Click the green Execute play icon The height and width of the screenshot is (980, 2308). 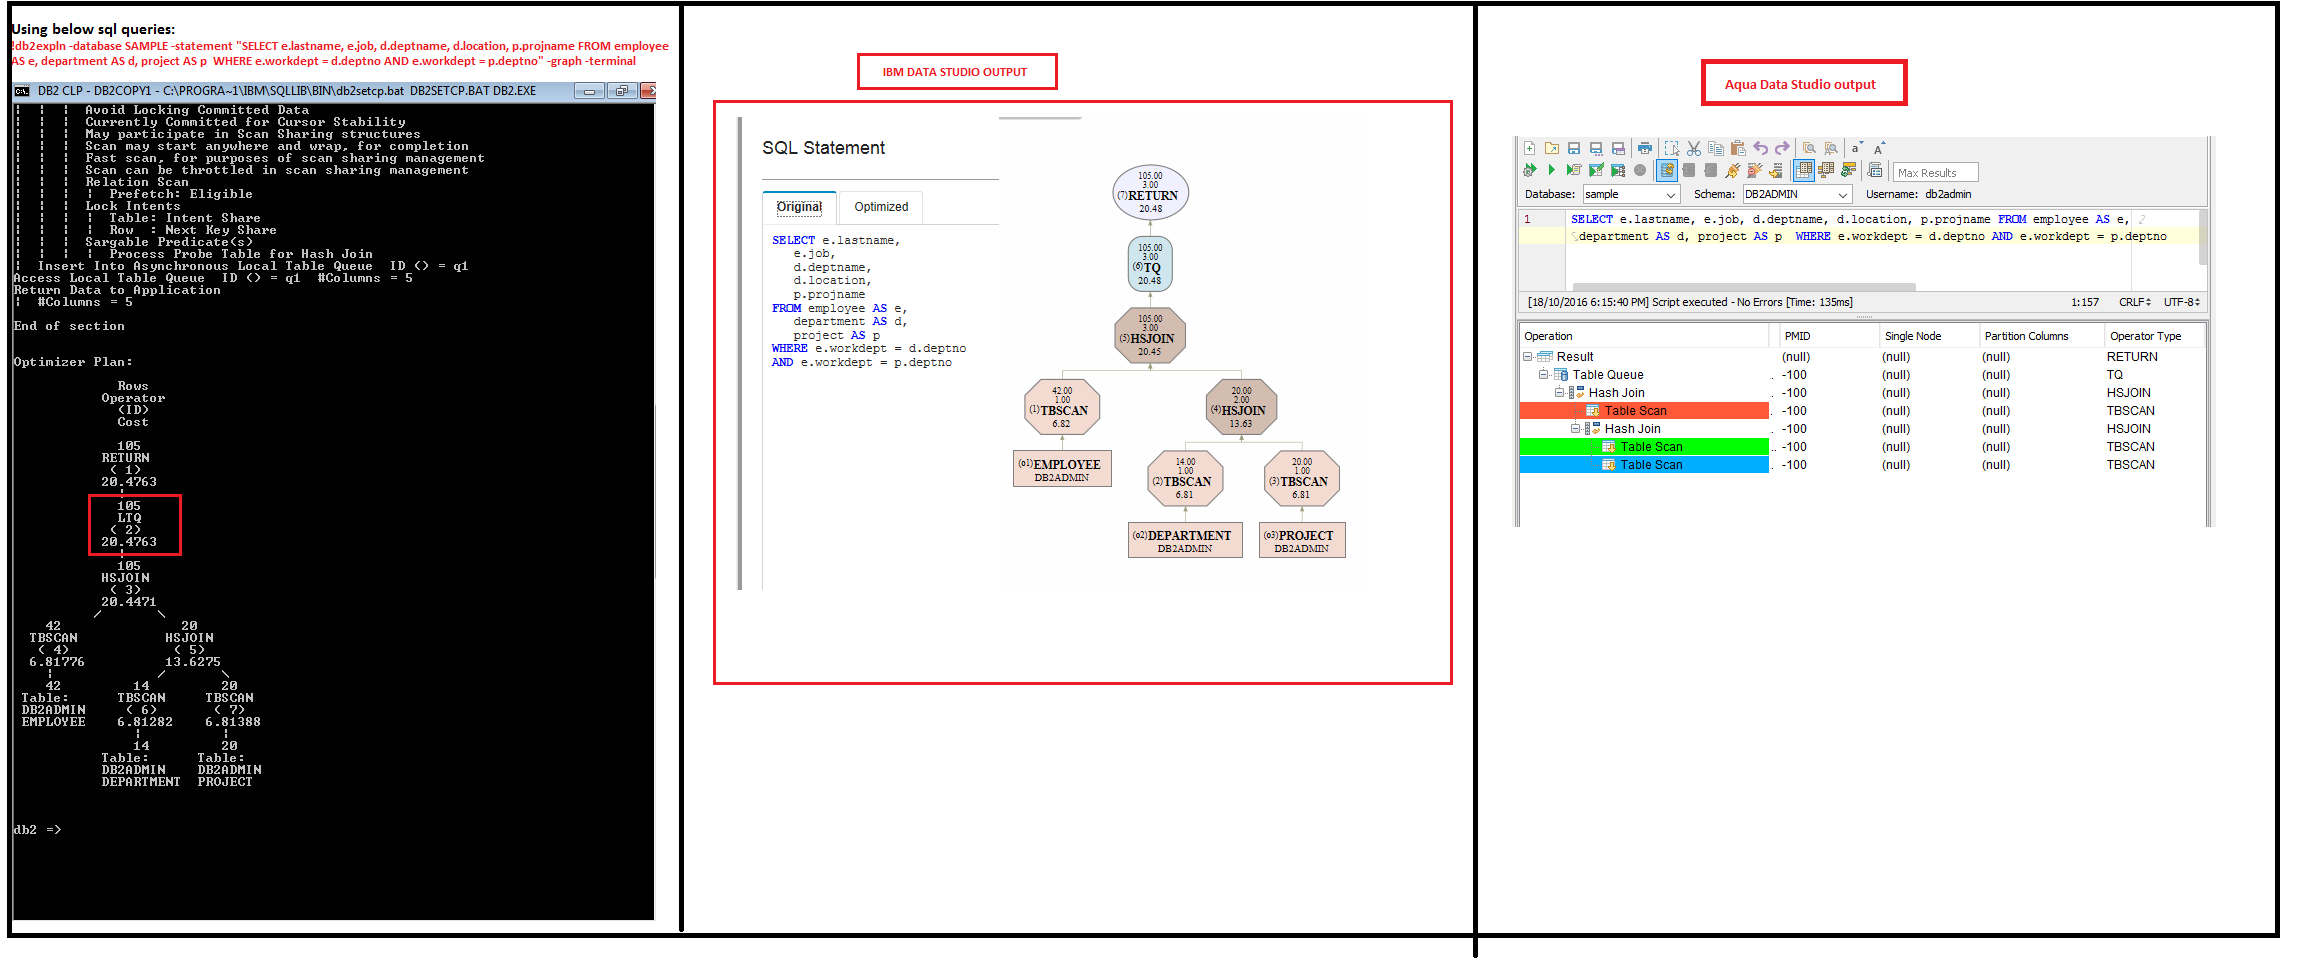click(x=1551, y=170)
